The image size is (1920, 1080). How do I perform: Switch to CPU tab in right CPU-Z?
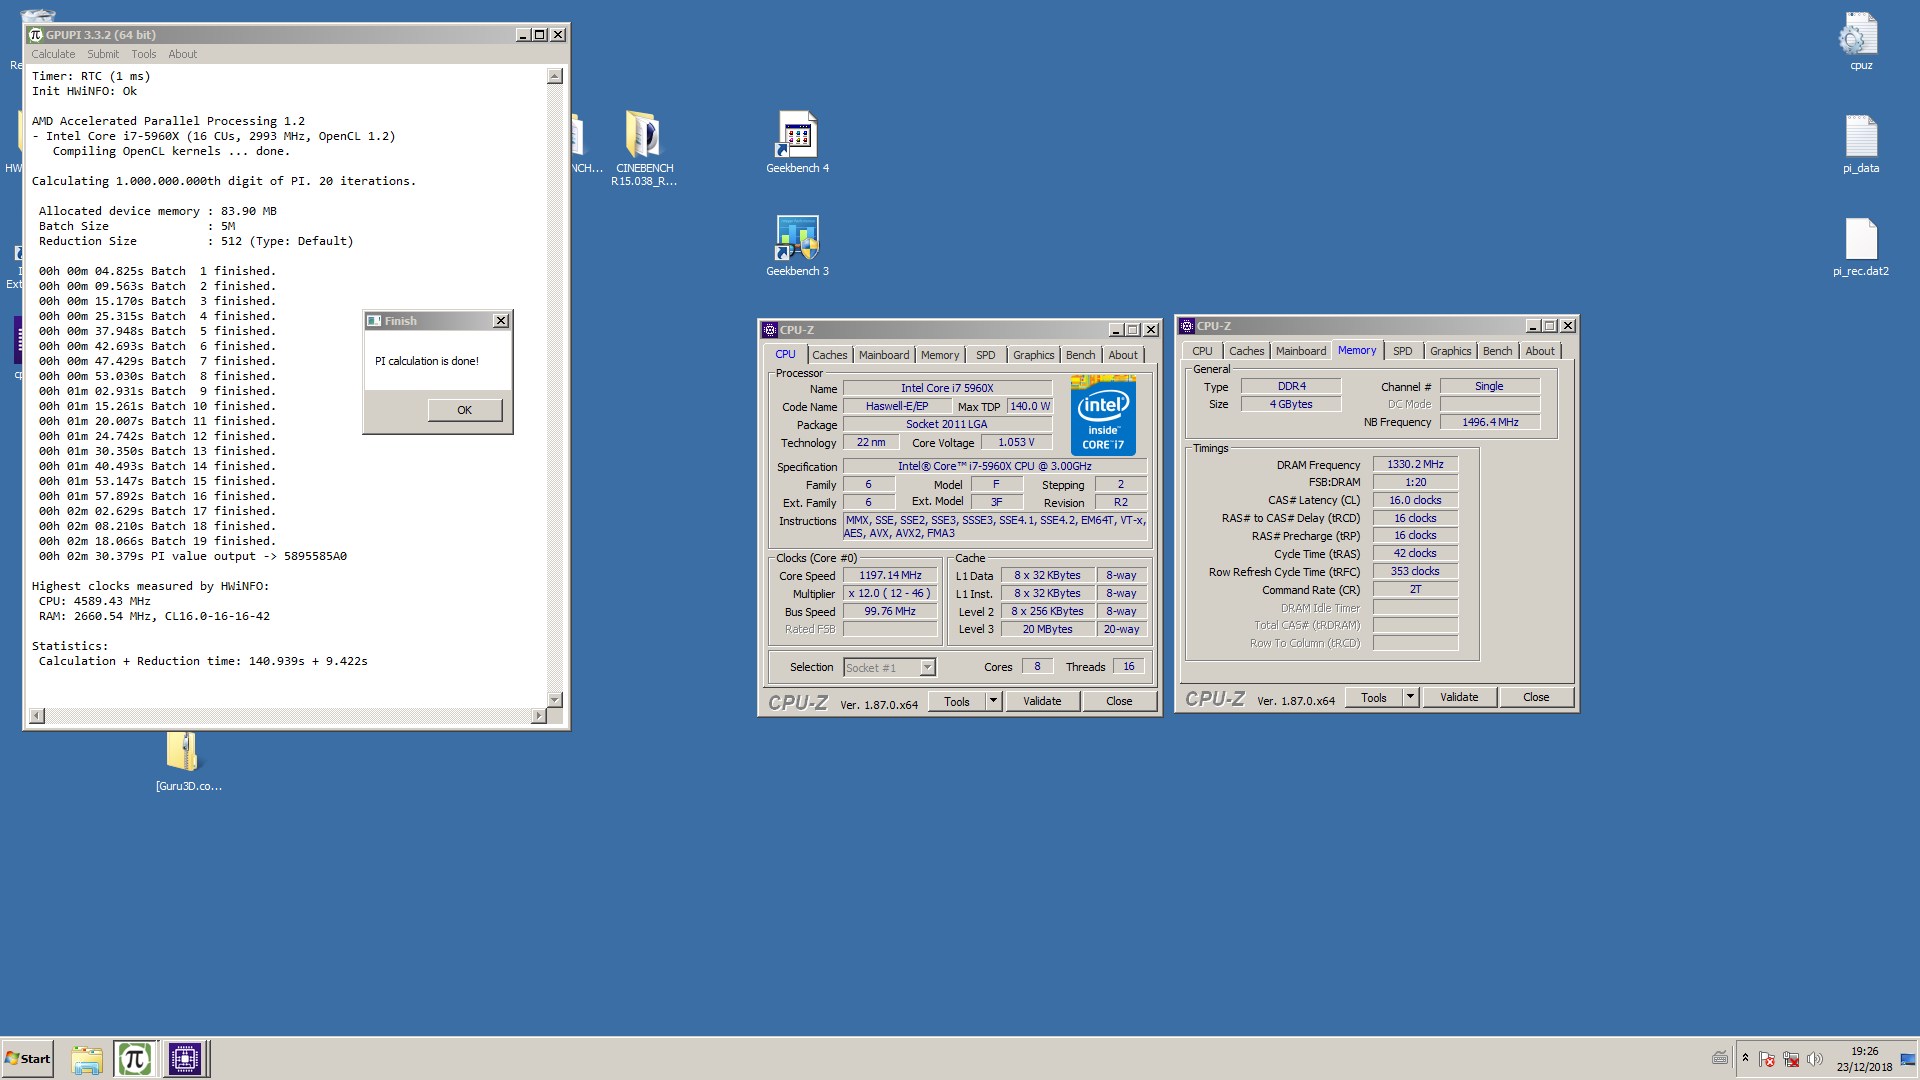[1202, 351]
